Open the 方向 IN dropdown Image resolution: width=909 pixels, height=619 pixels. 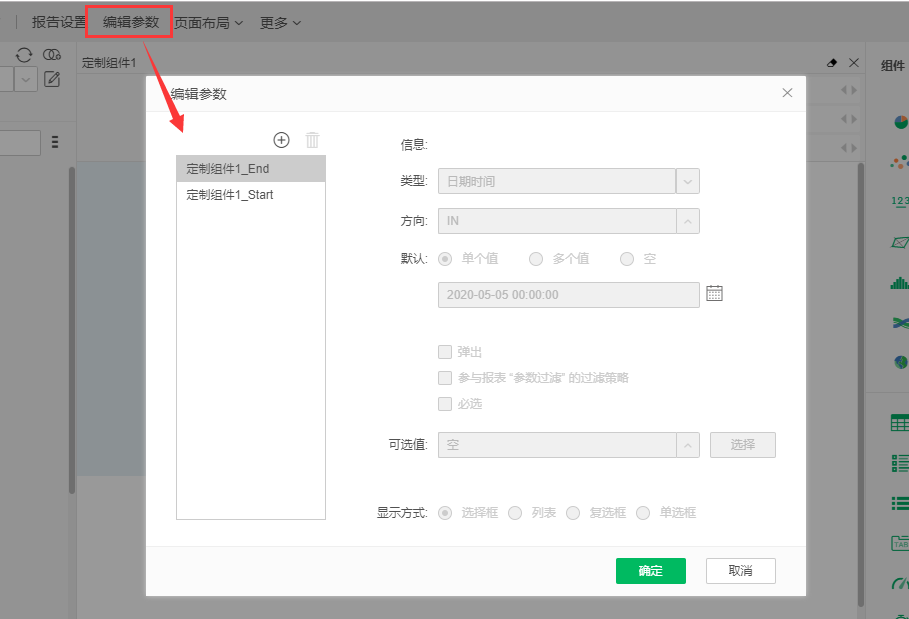pos(688,221)
